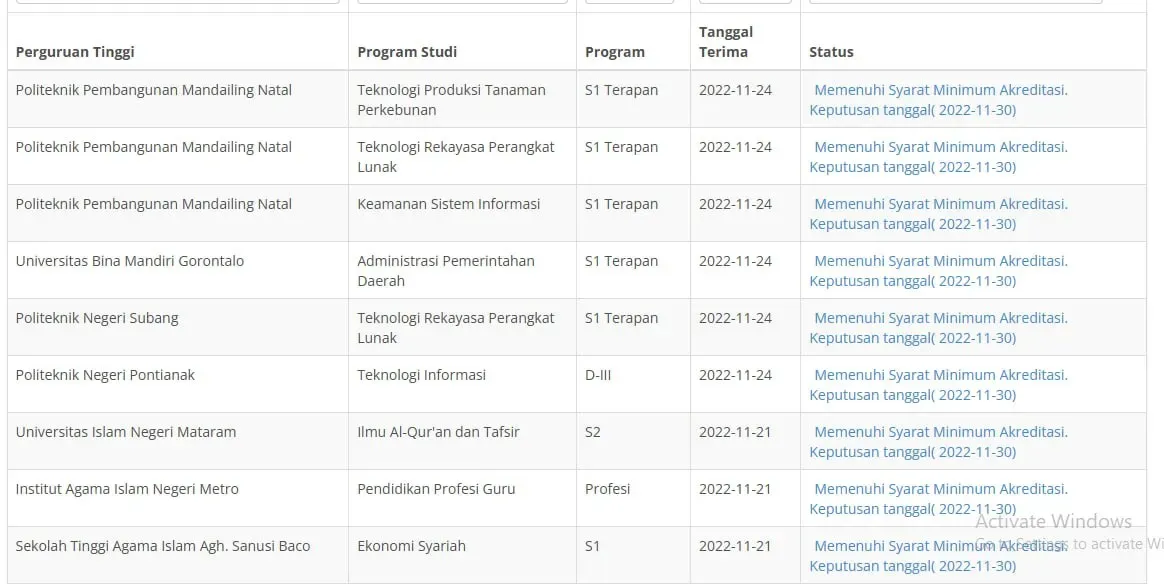Sort table by Status column header

tap(828, 51)
